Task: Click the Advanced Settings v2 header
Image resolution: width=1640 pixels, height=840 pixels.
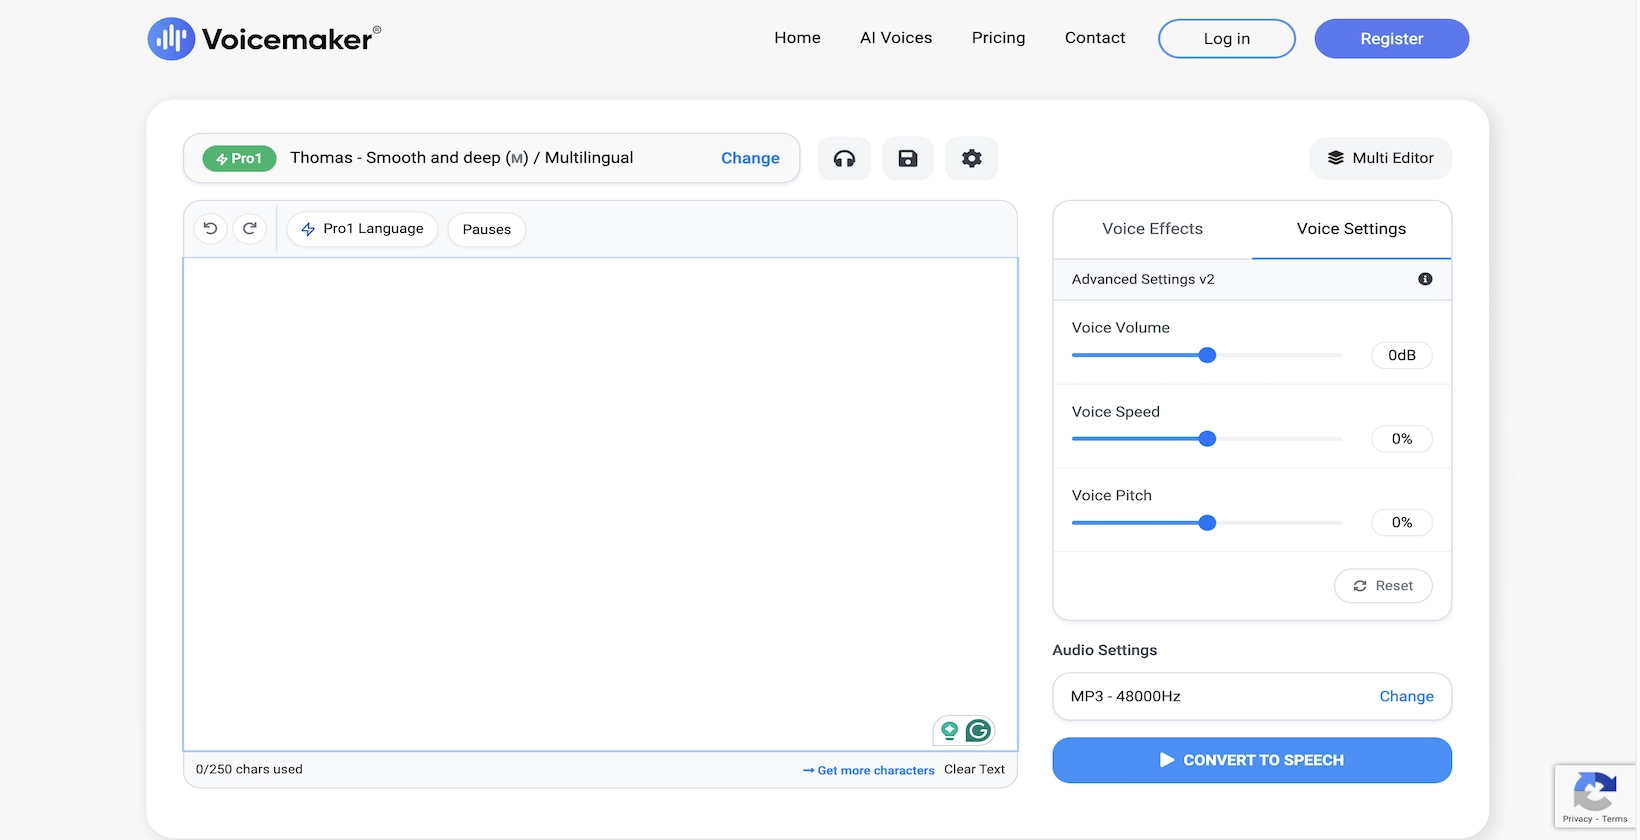Action: click(x=1252, y=279)
